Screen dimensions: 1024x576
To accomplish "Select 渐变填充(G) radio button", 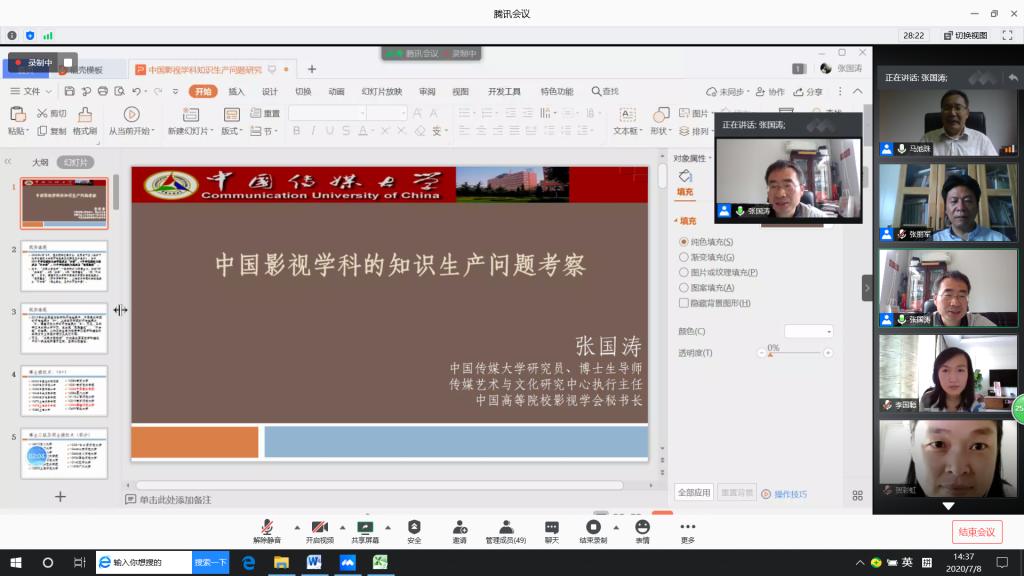I will pos(684,257).
